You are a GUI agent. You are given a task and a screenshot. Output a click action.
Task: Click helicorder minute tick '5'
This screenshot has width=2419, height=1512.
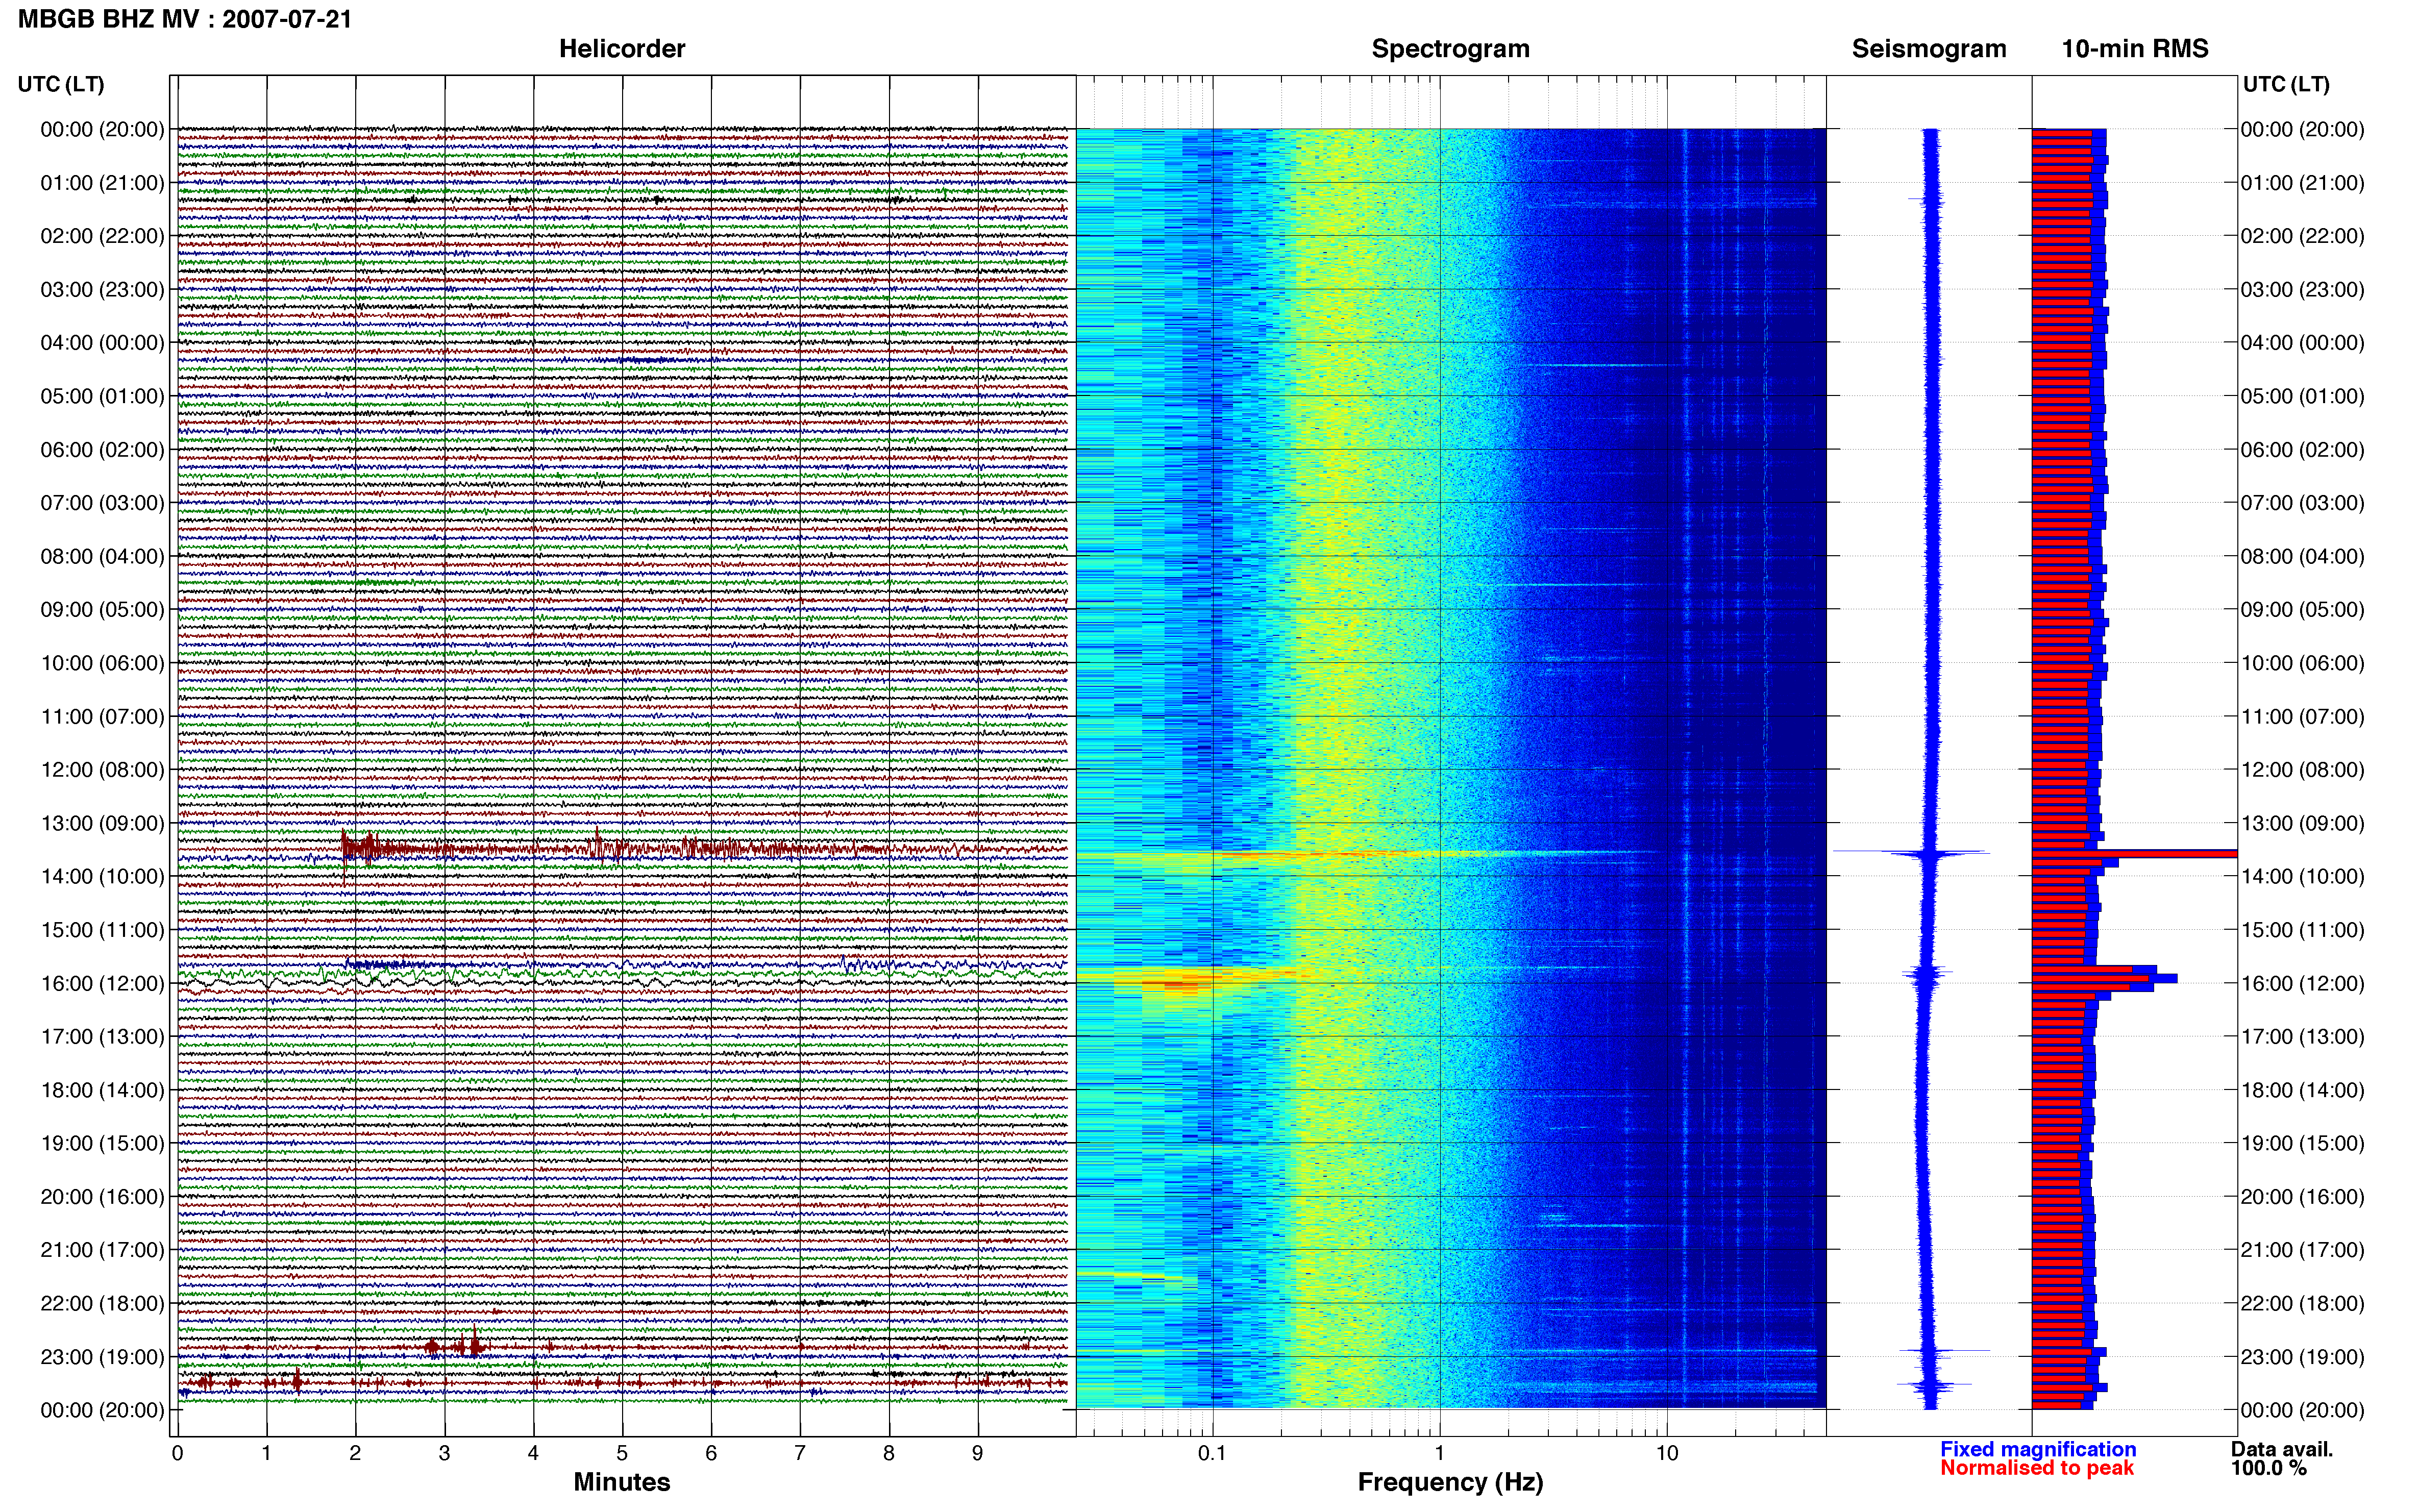[x=622, y=1453]
